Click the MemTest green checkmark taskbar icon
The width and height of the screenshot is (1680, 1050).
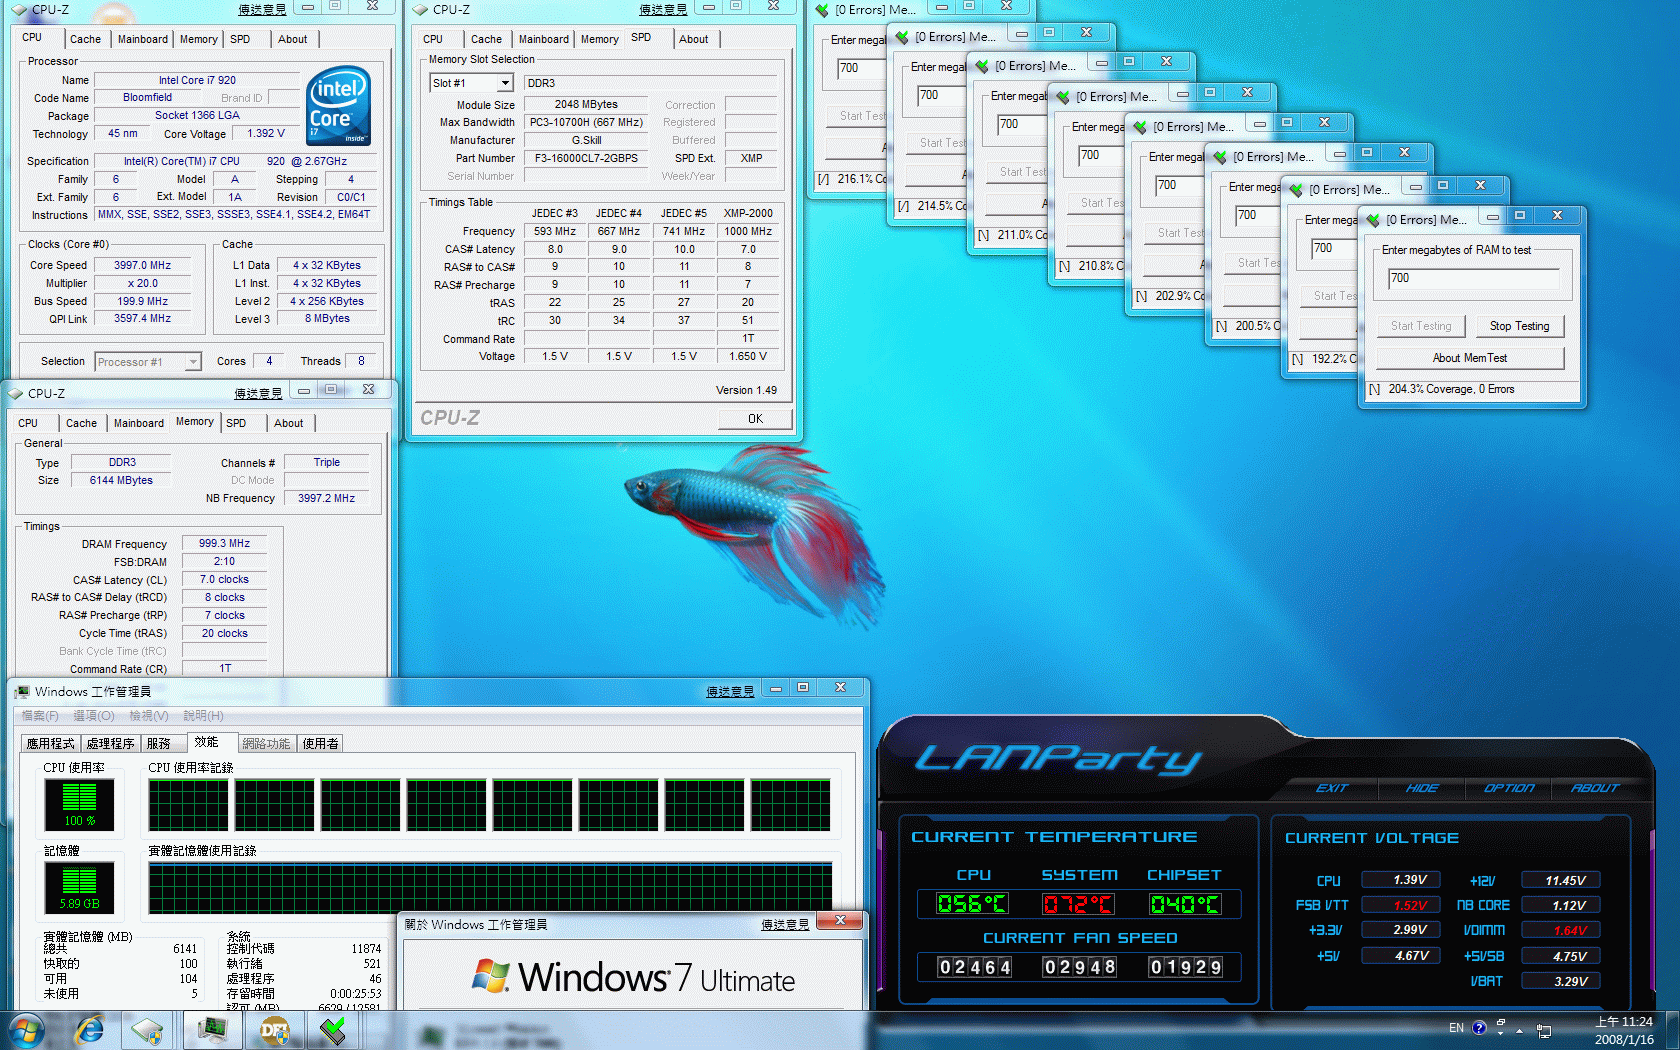333,1030
